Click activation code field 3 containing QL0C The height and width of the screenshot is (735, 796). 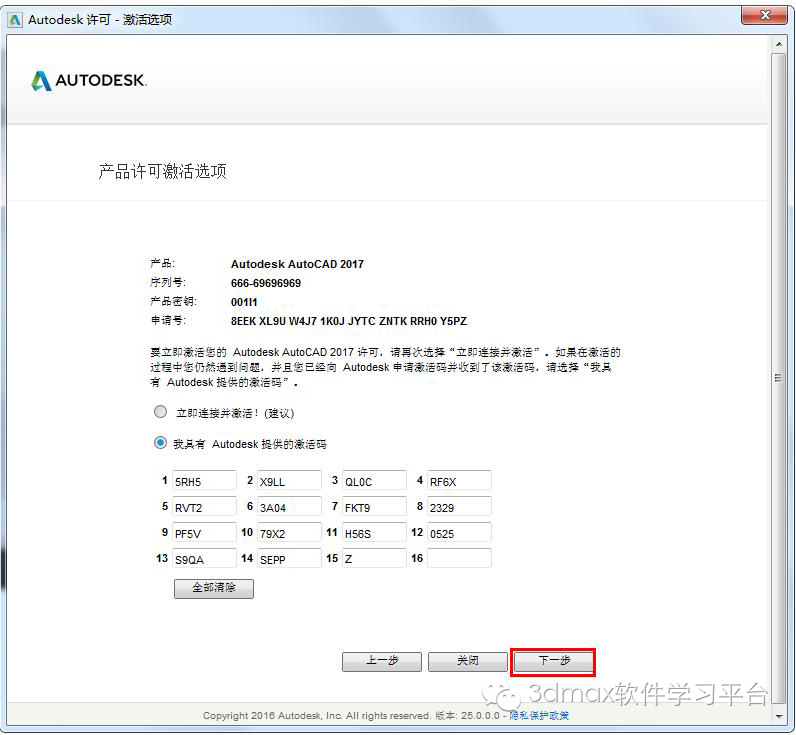375,481
